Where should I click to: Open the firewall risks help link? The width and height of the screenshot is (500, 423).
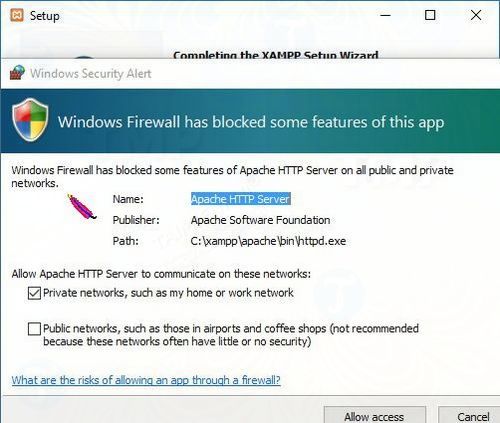click(x=146, y=380)
